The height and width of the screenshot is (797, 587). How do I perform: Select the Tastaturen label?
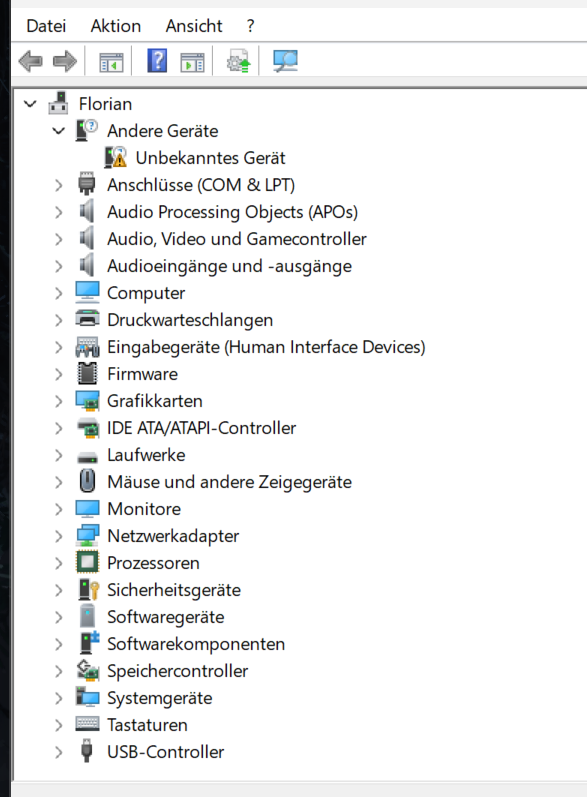(147, 724)
